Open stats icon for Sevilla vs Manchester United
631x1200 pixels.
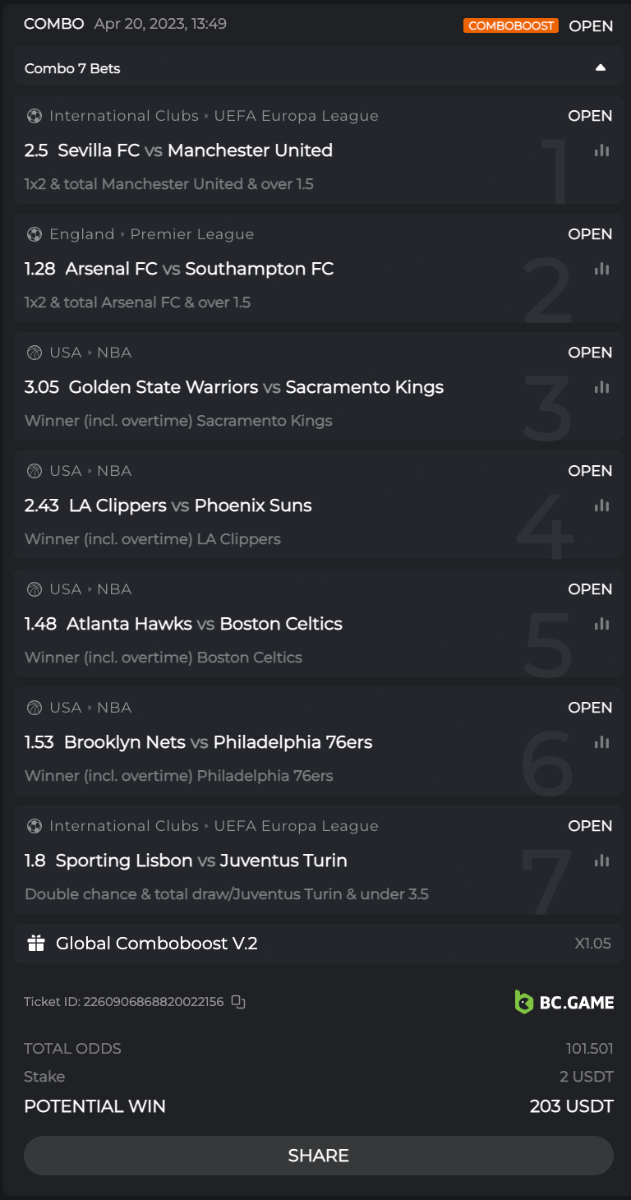pos(601,150)
